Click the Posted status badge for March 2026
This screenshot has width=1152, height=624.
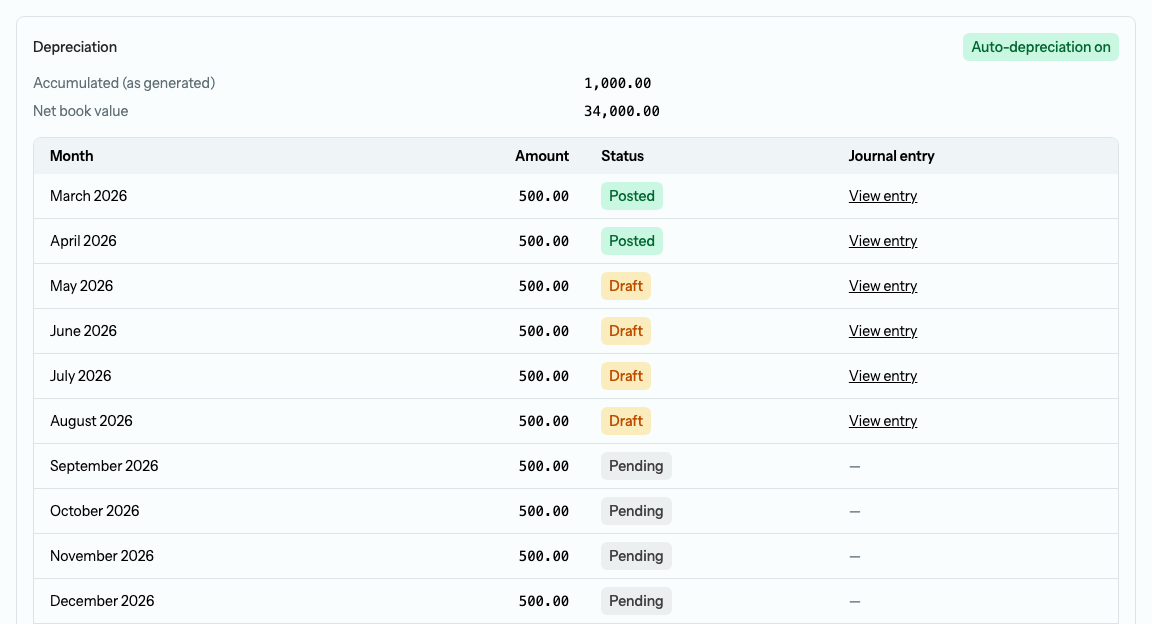point(632,196)
